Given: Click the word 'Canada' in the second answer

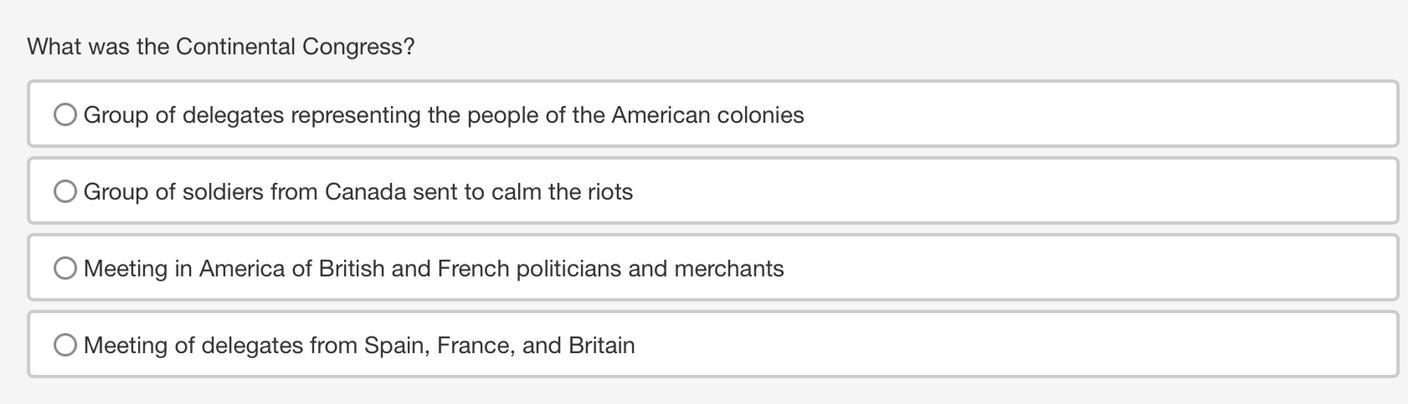Looking at the screenshot, I should [x=365, y=191].
